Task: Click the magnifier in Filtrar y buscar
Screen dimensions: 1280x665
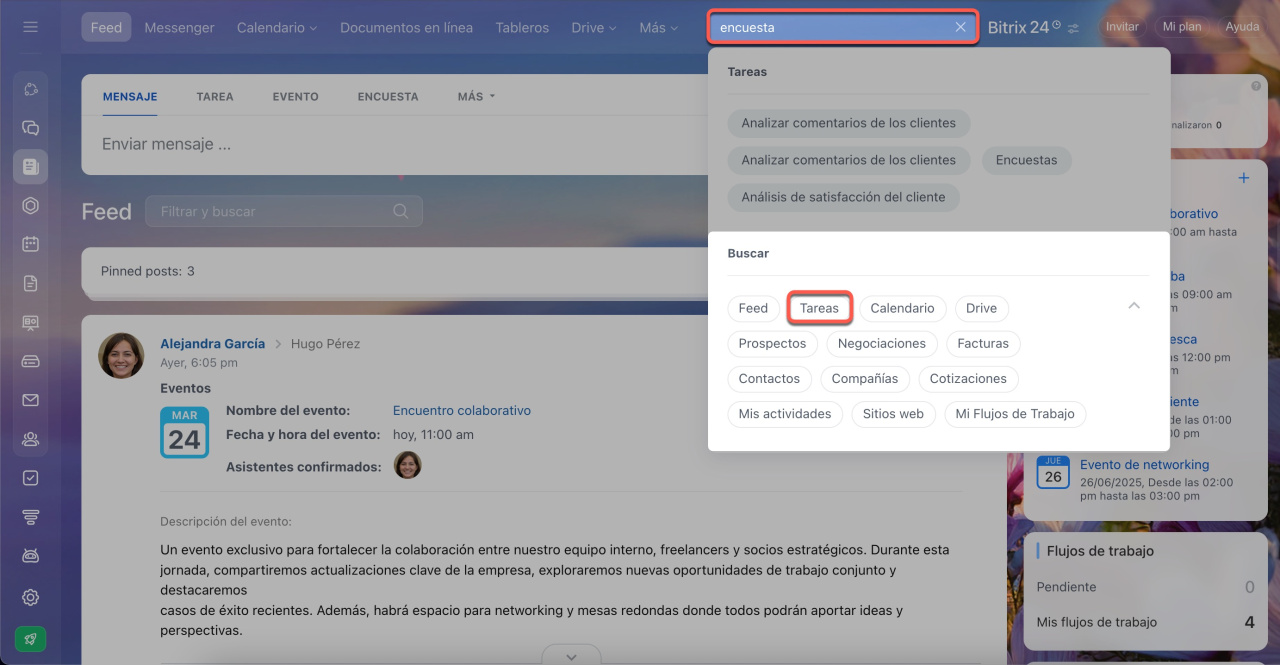Action: [x=401, y=211]
